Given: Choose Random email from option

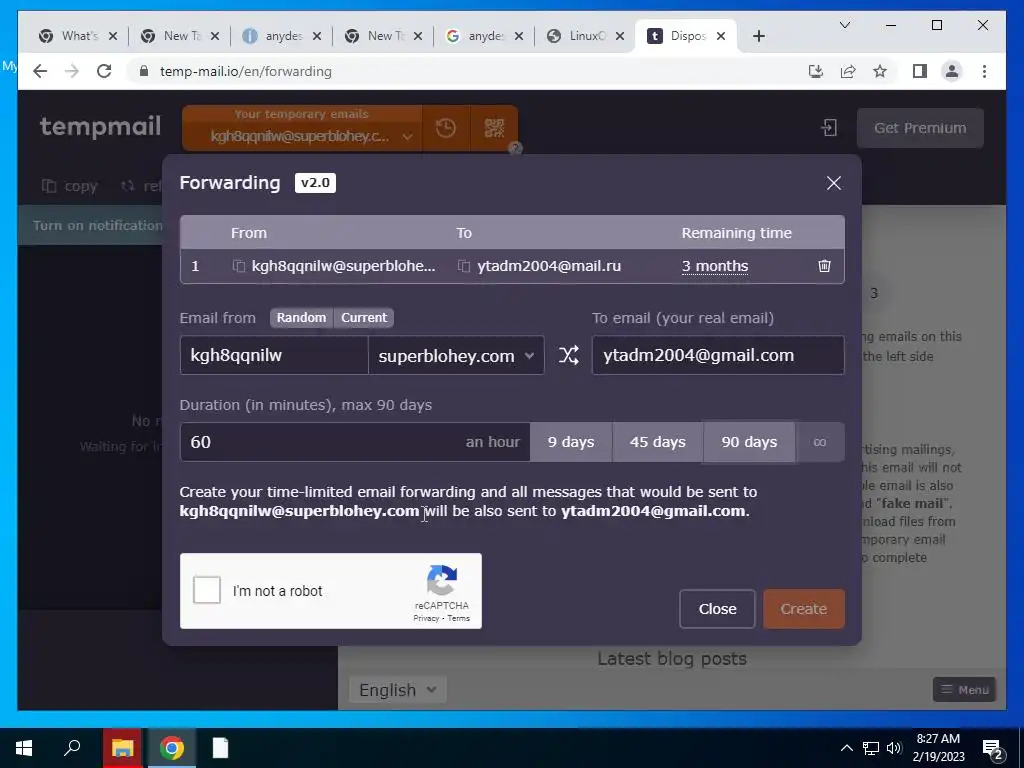Looking at the screenshot, I should 301,318.
